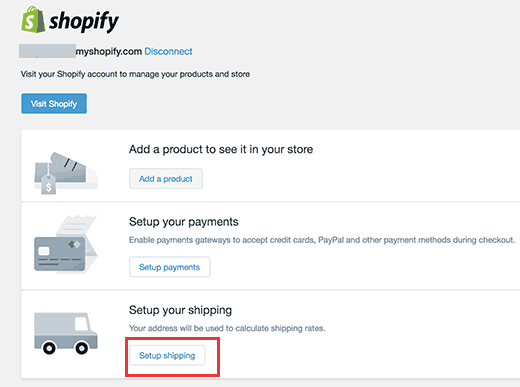520x387 pixels.
Task: Select the Setup shipping button
Action: (167, 355)
